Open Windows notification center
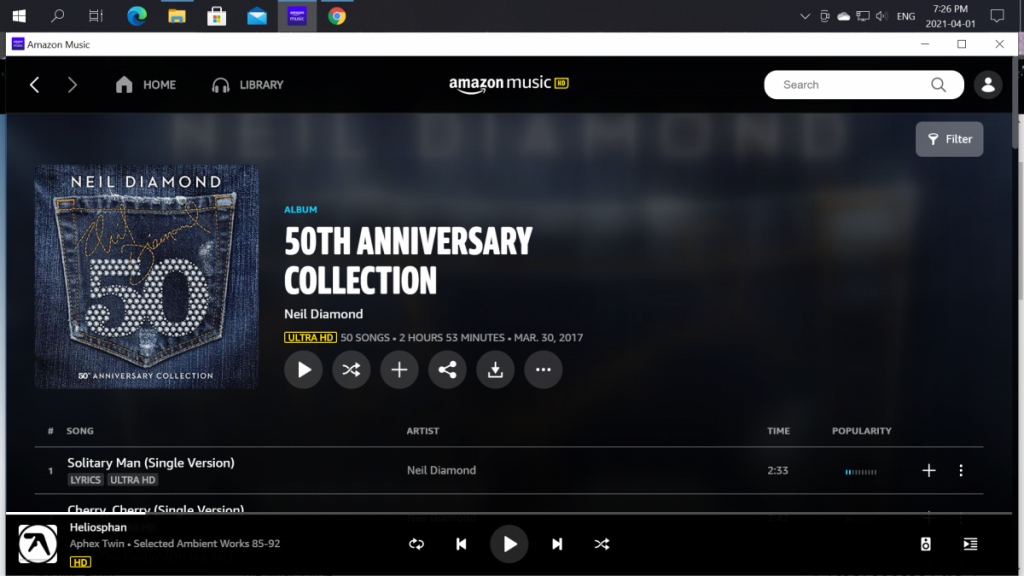 click(997, 16)
